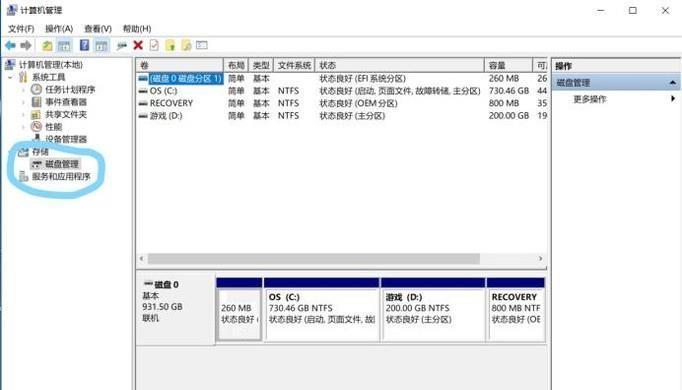Viewport: 682px width, 390px height.
Task: Collapse the 系统工具 tree node
Action: coord(10,77)
